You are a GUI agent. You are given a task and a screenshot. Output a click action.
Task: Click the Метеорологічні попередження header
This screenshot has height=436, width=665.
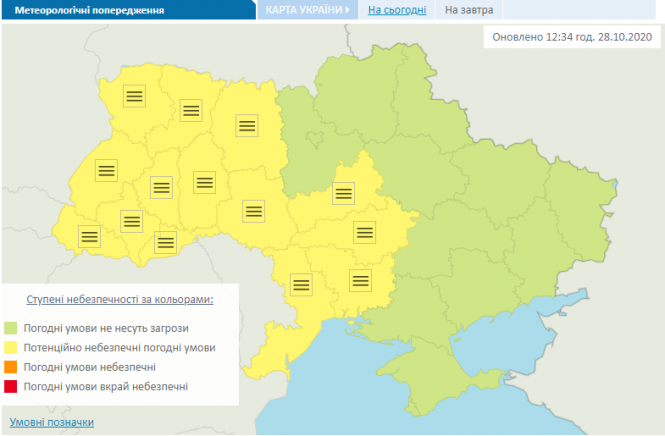click(x=83, y=10)
